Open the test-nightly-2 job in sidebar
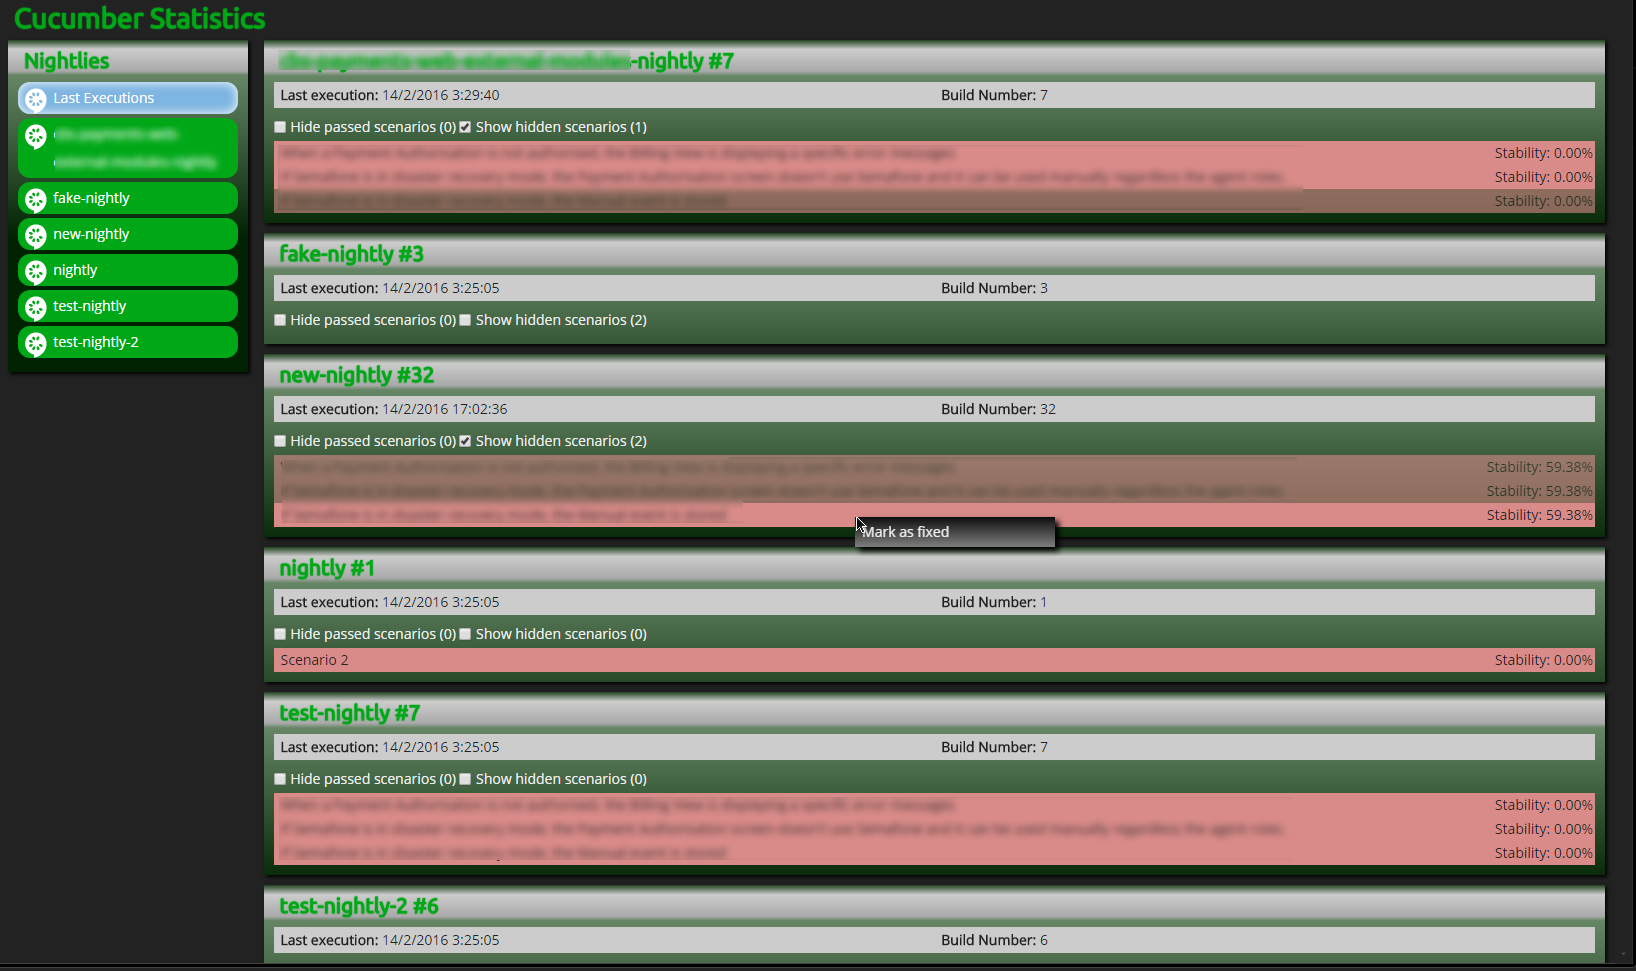The image size is (1636, 971). pyautogui.click(x=96, y=342)
